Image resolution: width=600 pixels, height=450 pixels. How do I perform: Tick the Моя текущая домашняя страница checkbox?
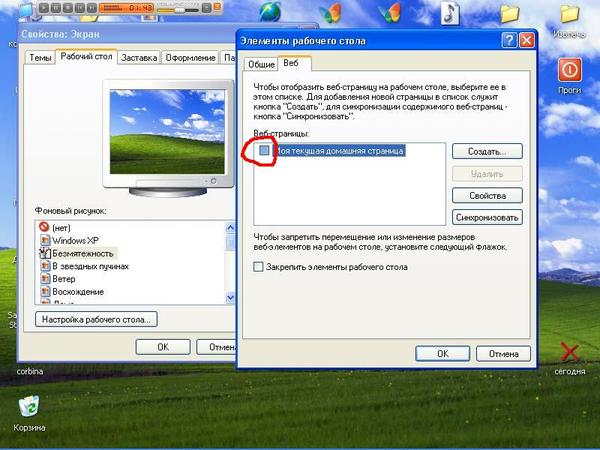click(264, 150)
